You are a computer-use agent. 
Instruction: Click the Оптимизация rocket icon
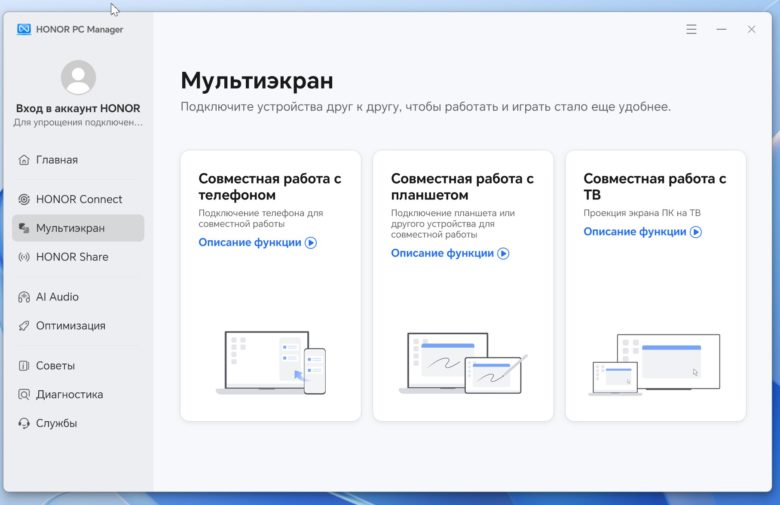(x=23, y=325)
